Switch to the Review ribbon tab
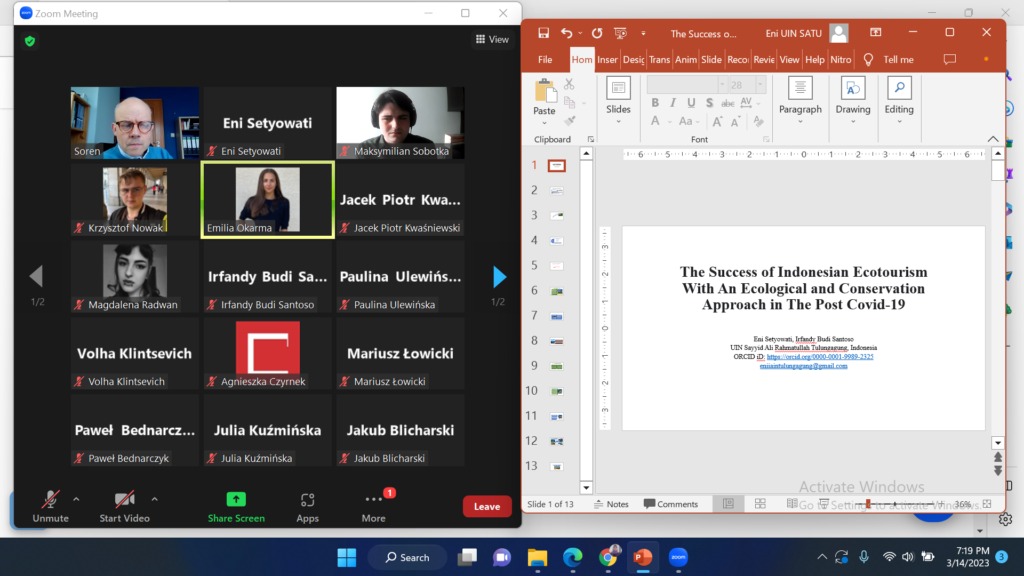 tap(763, 59)
